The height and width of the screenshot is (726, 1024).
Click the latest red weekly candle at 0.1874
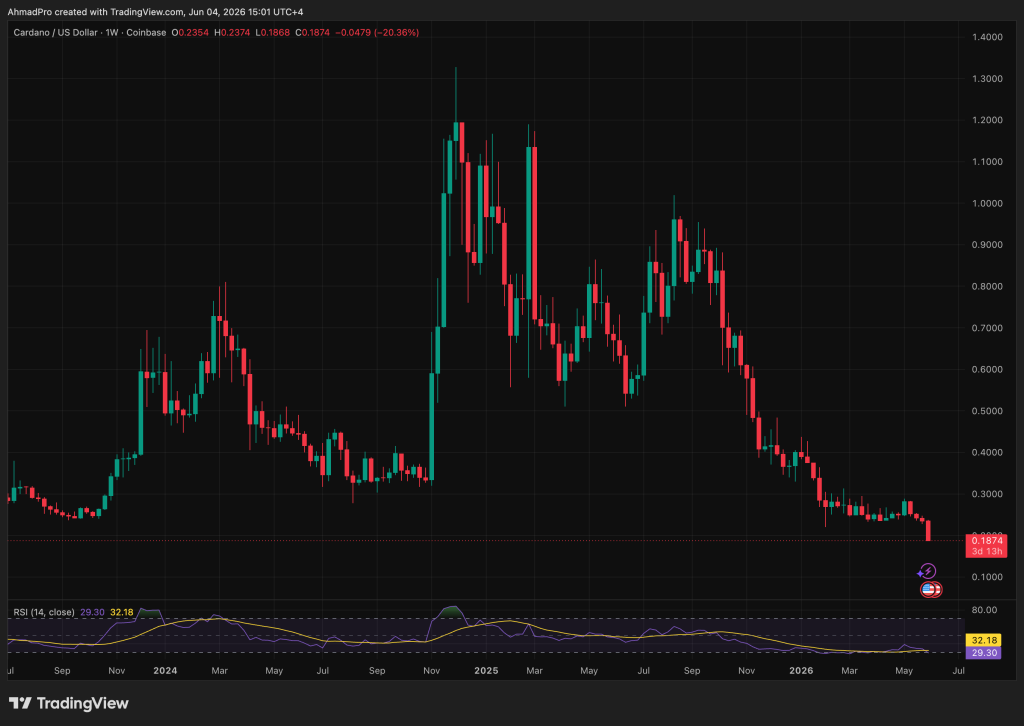tap(928, 530)
